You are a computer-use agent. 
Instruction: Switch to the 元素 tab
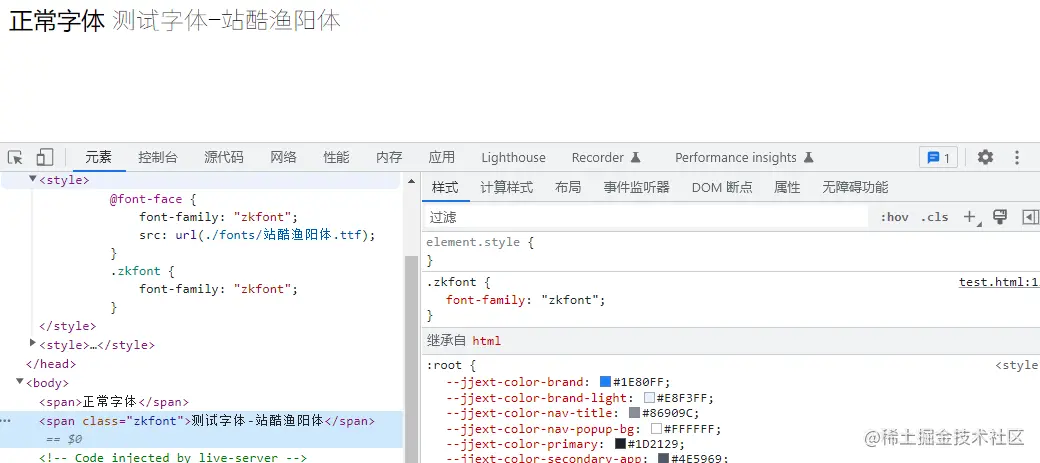click(98, 157)
